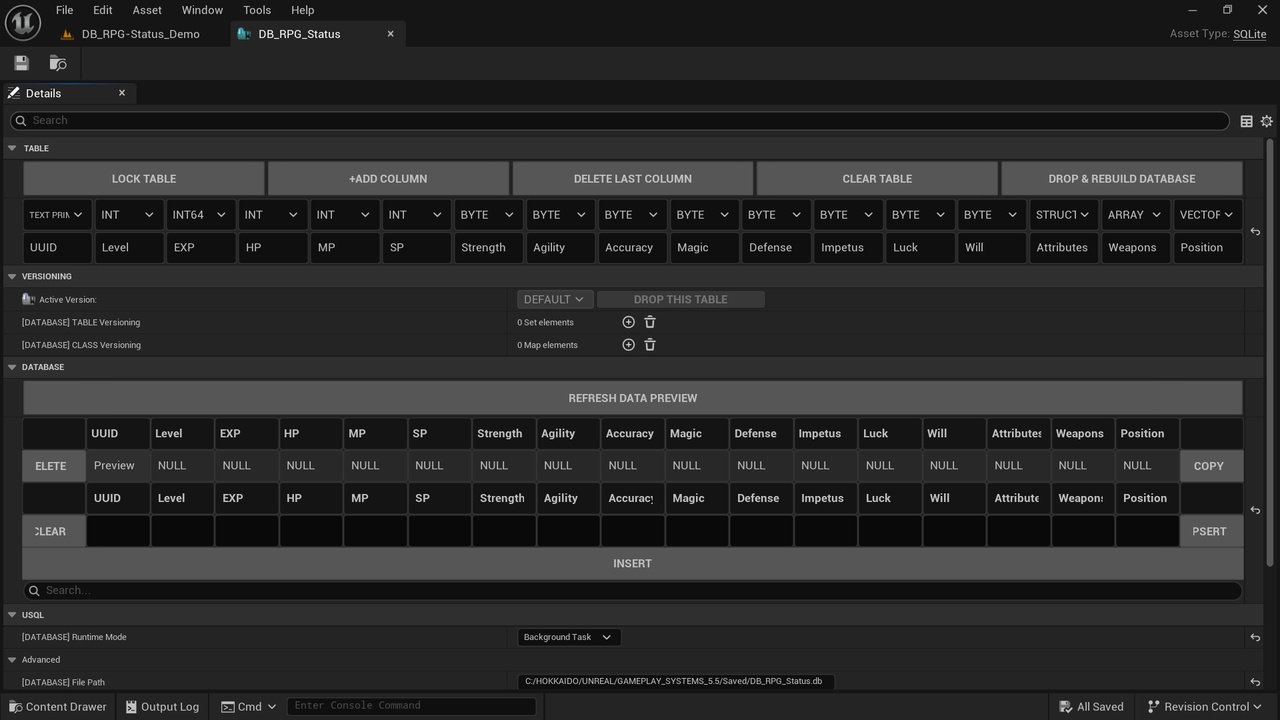Collapse the Advanced section
Screen dimensions: 1280x720
(12, 660)
